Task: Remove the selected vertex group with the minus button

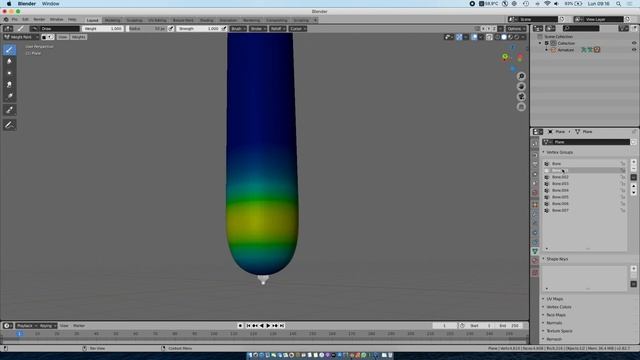Action: (633, 169)
